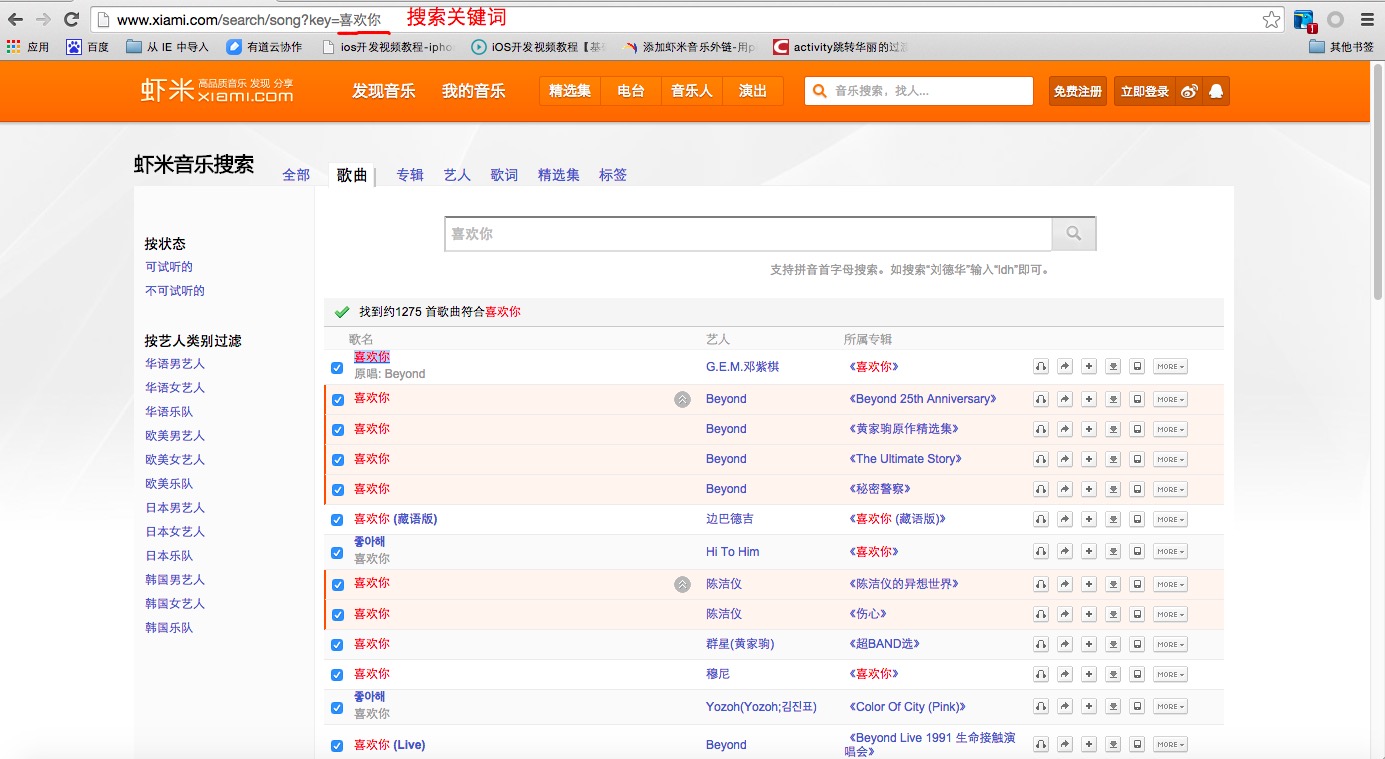The height and width of the screenshot is (759, 1385).
Task: Download the G.E.M.邓紫棋 song
Action: [1113, 367]
